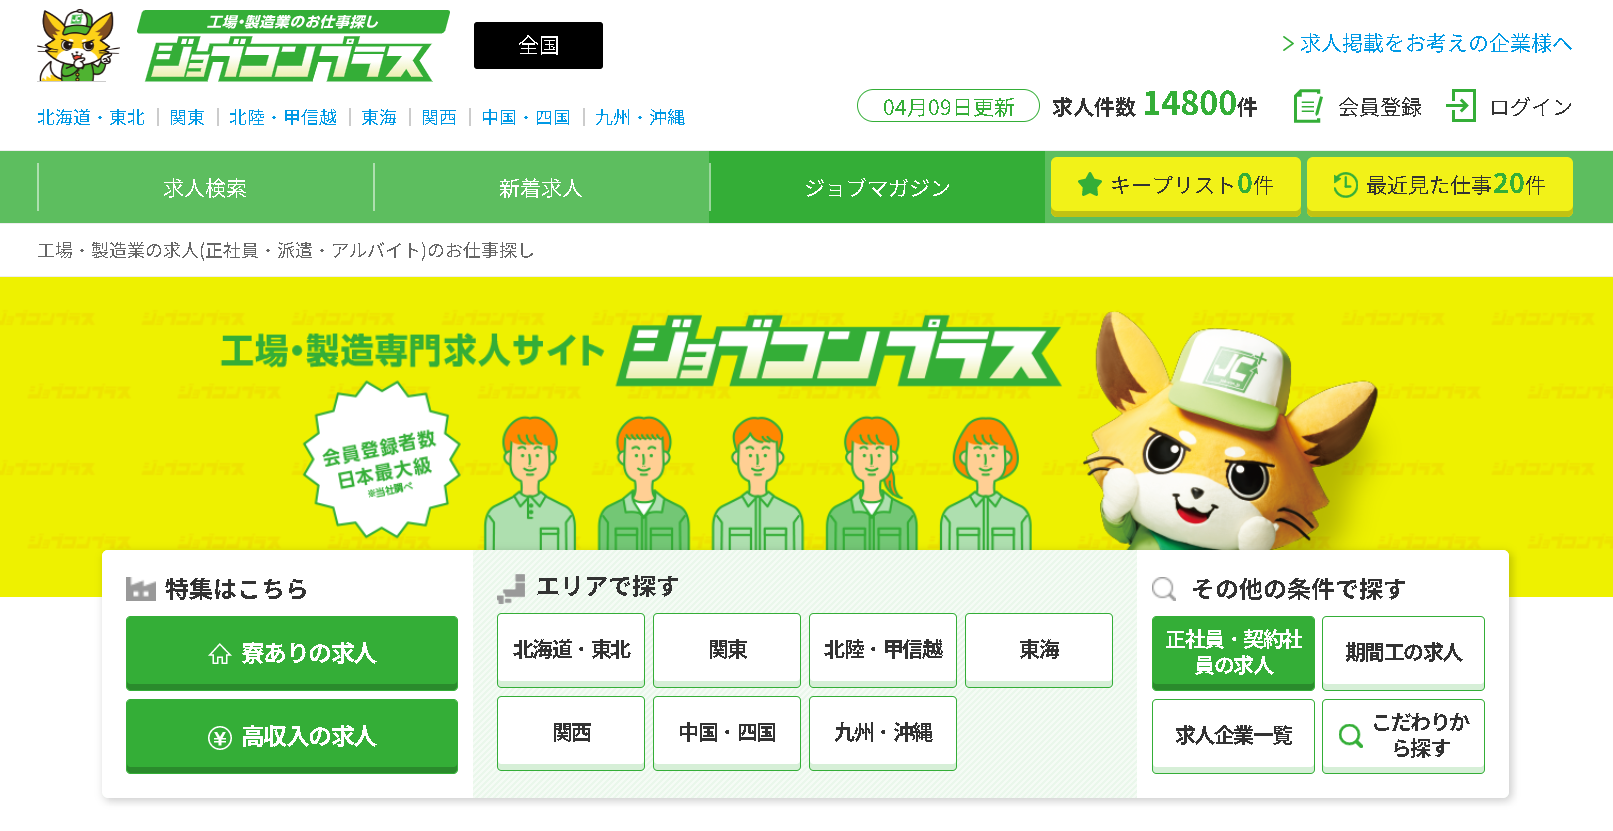1613x831 pixels.
Task: Click magnifier icon on こだわりから探す
Action: point(1350,736)
